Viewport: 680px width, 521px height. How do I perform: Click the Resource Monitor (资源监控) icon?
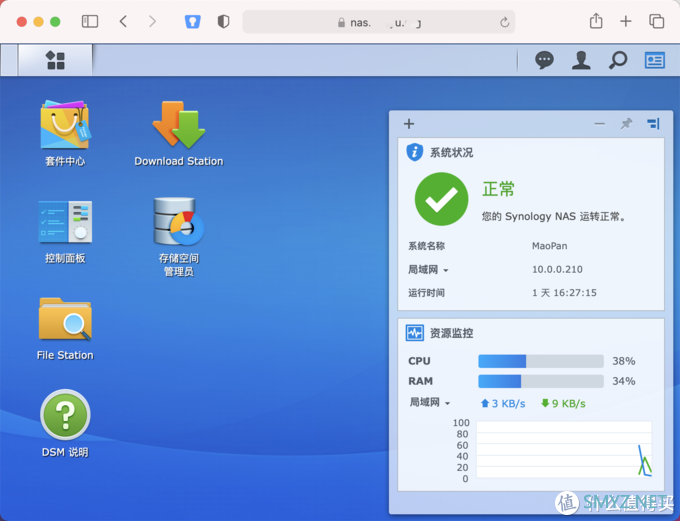click(415, 333)
